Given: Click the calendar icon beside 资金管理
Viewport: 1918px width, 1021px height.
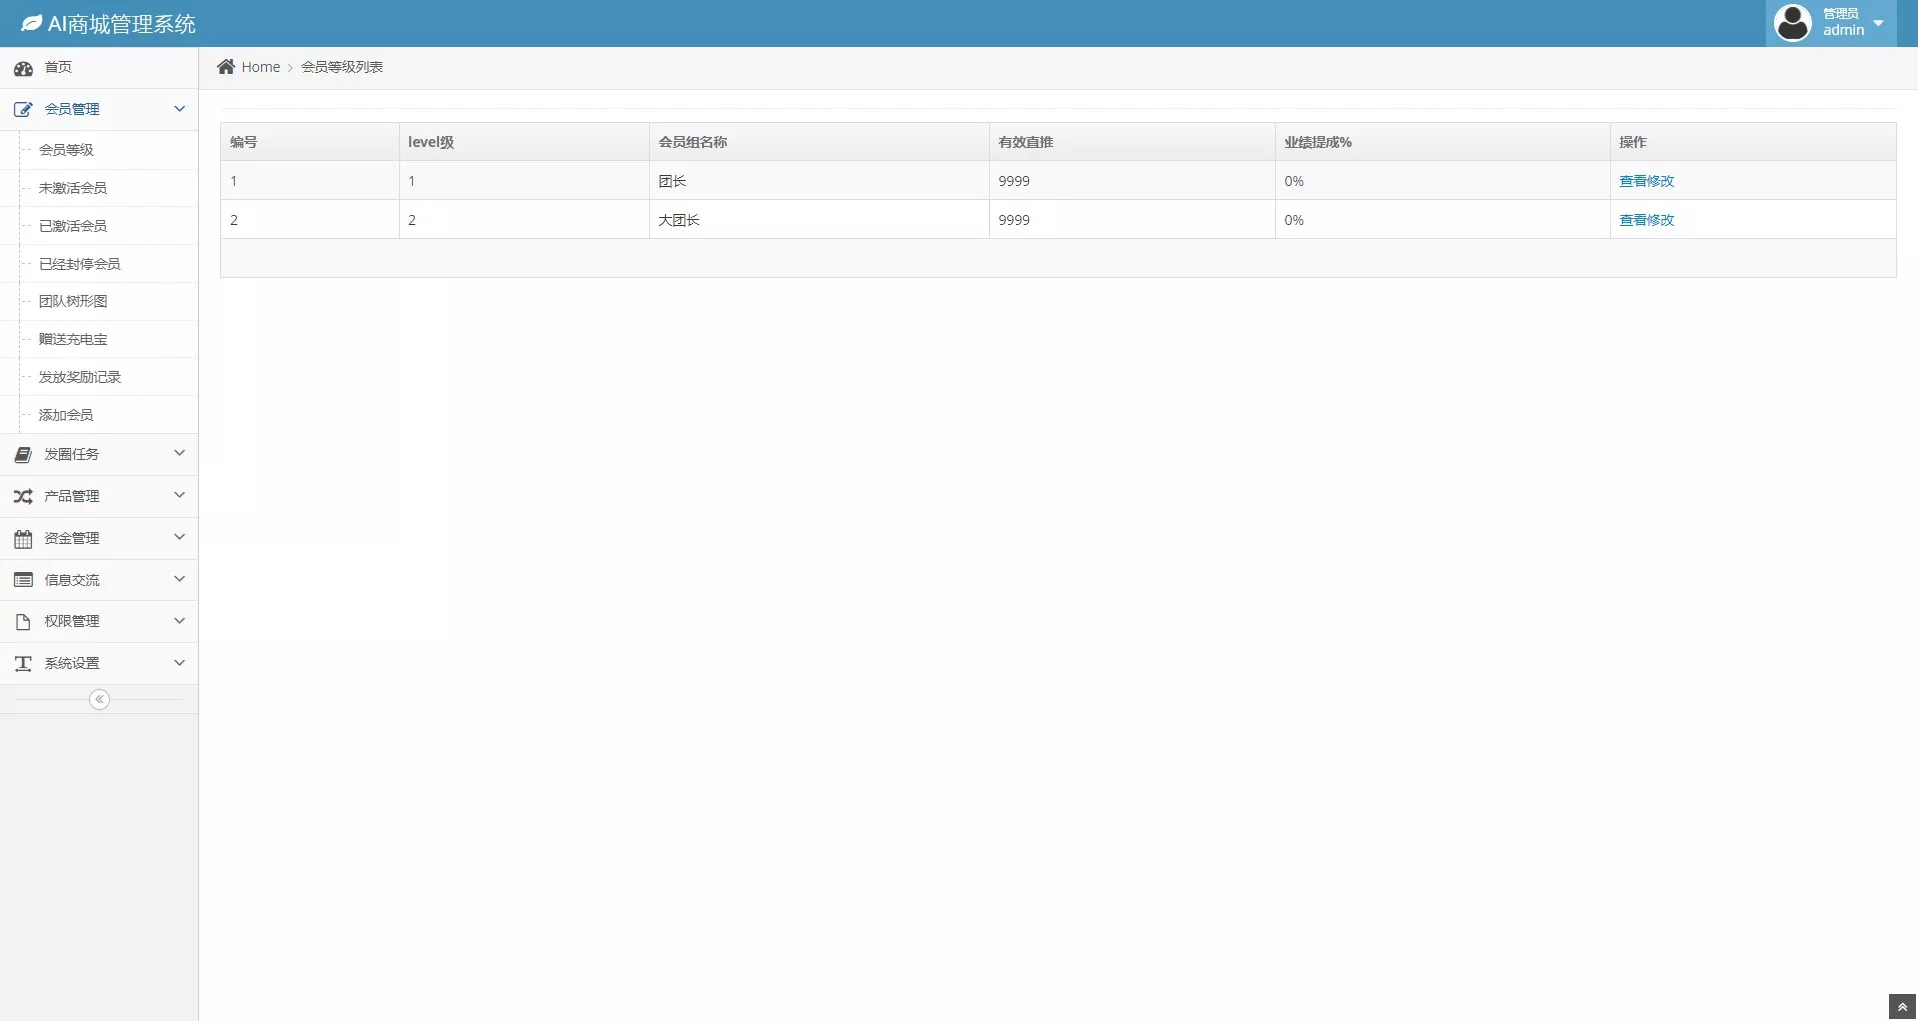Looking at the screenshot, I should (23, 539).
